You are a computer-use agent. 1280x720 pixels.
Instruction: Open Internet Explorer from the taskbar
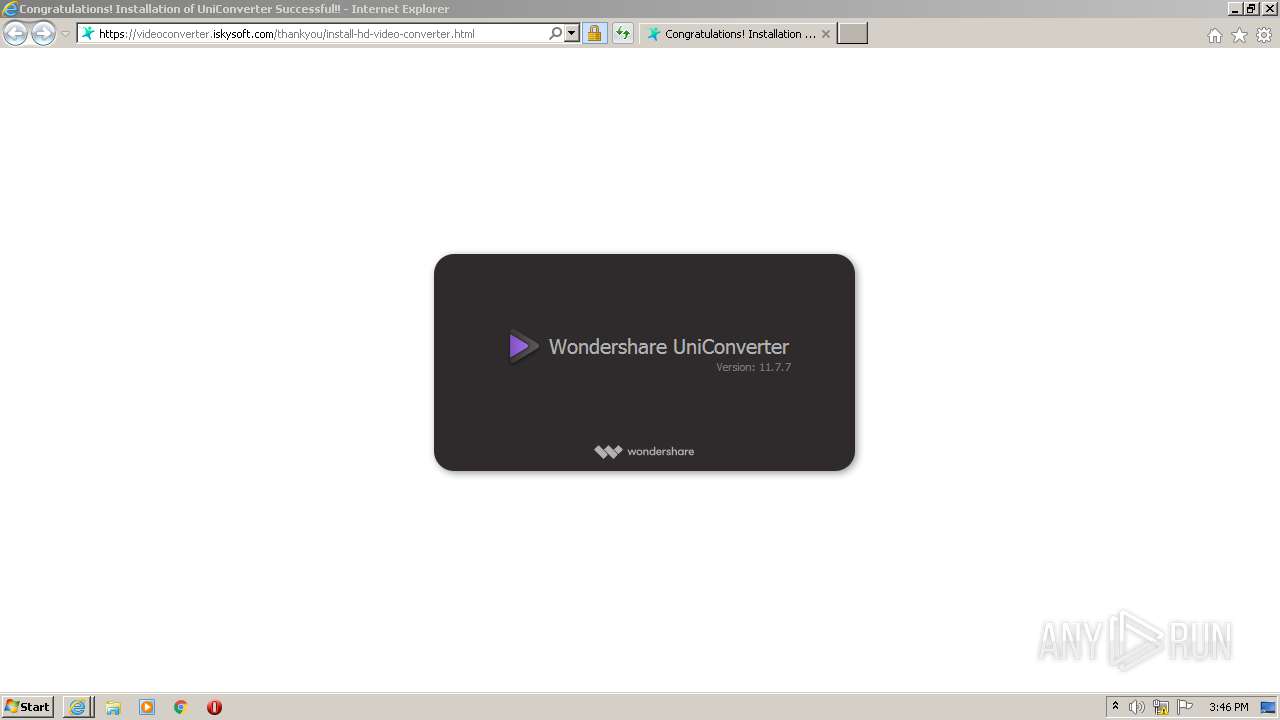click(78, 707)
